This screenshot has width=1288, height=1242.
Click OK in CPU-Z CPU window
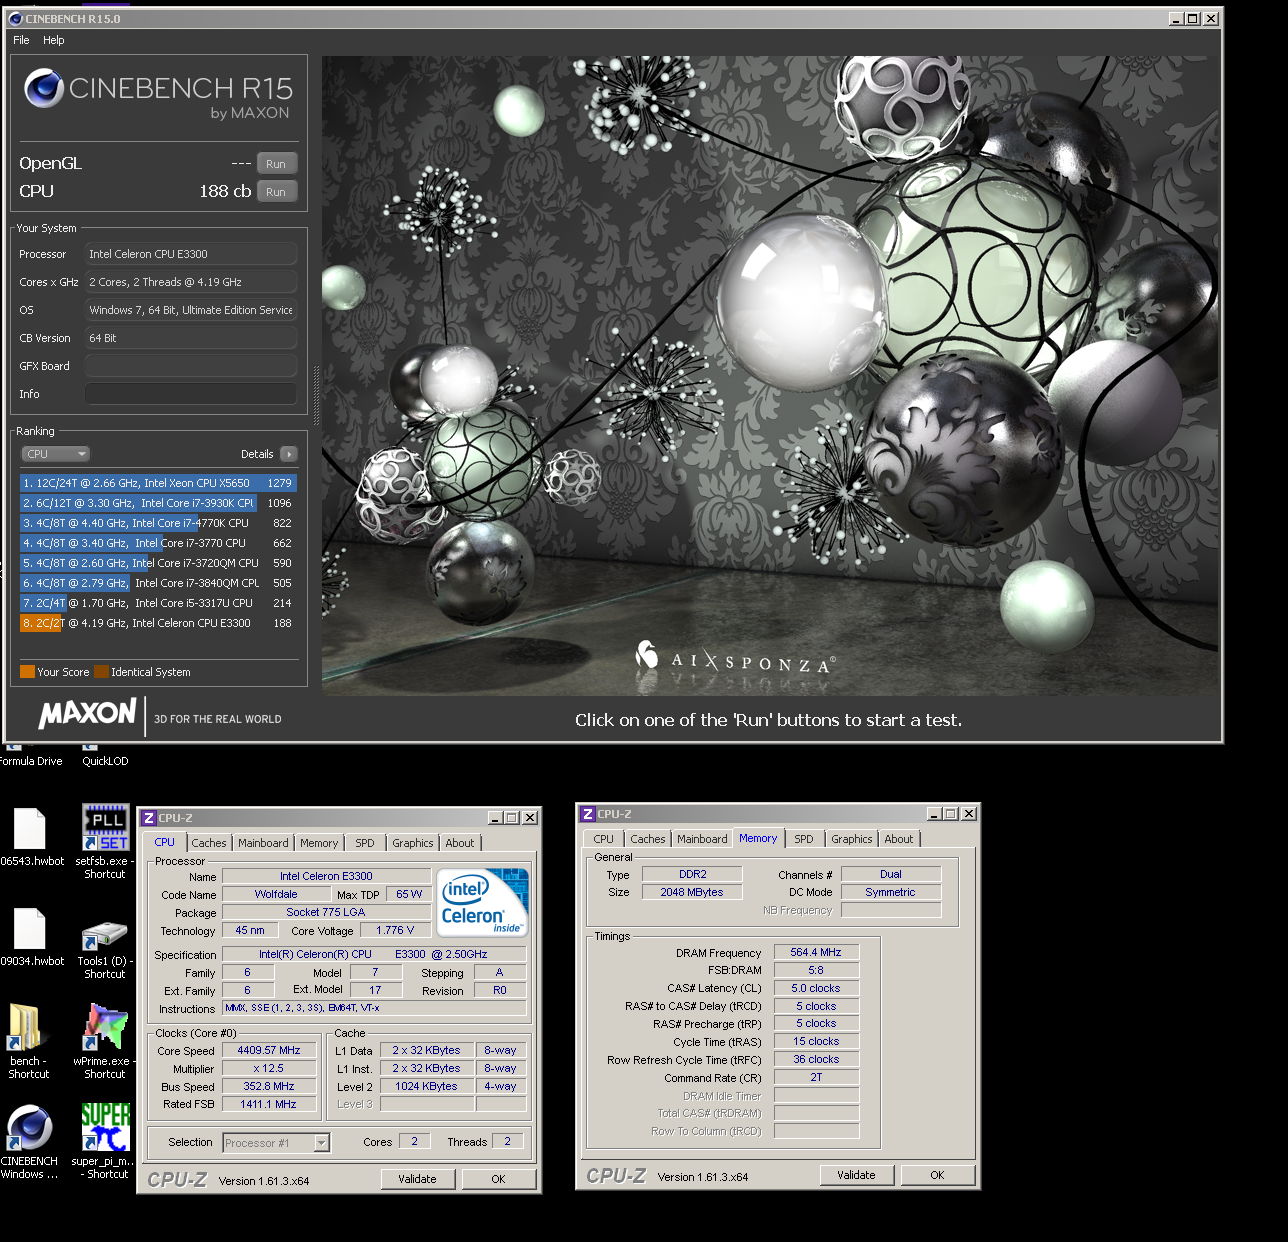(498, 1179)
